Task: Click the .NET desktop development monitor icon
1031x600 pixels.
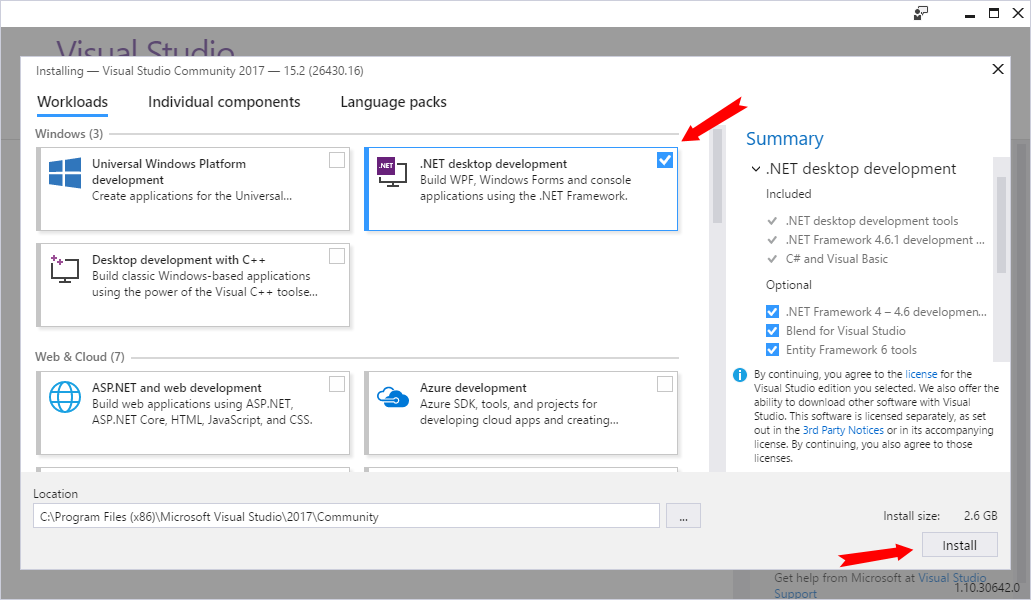Action: 392,172
